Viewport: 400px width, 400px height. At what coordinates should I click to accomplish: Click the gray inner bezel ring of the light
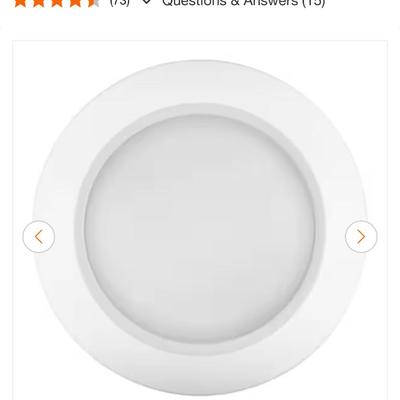point(200,109)
